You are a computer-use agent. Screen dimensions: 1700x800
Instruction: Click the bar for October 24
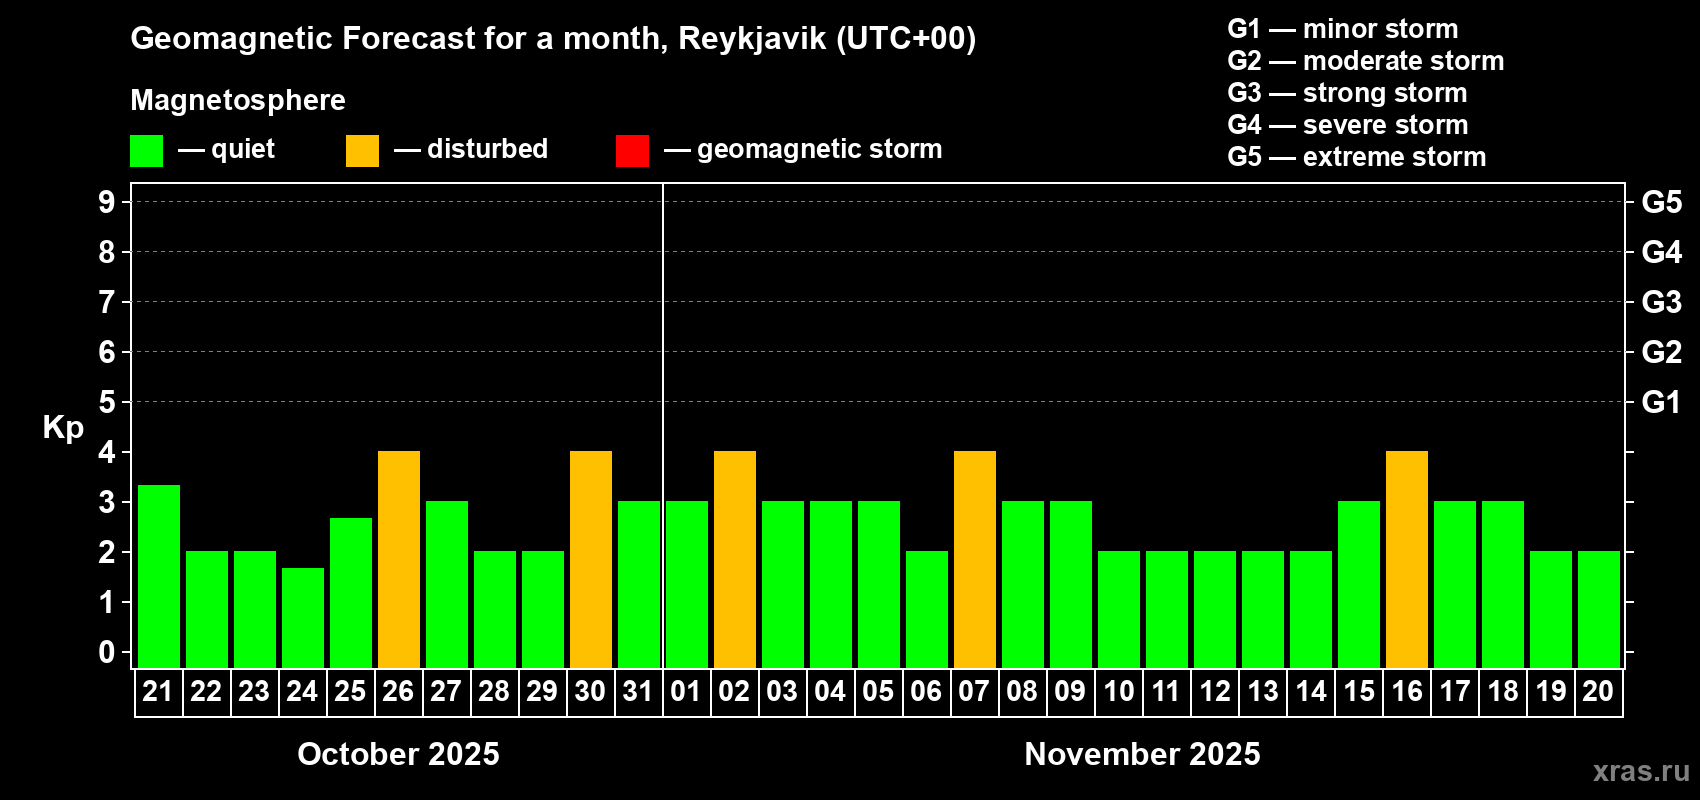(303, 618)
